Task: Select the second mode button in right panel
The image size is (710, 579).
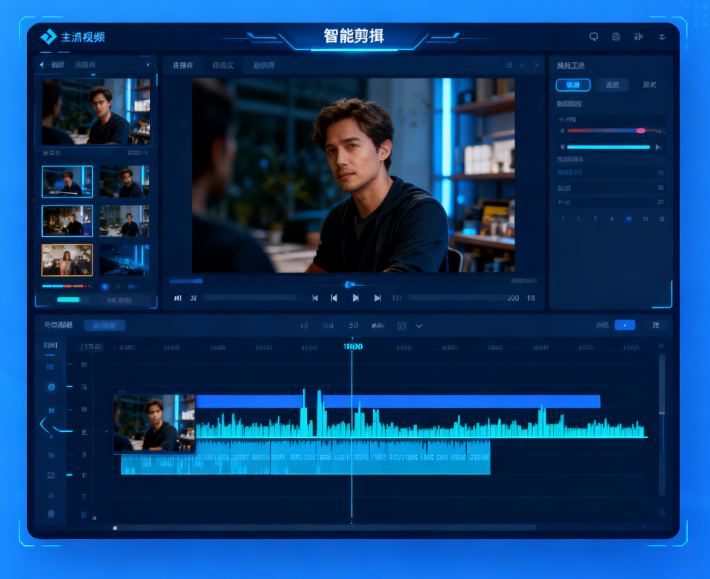Action: 611,85
